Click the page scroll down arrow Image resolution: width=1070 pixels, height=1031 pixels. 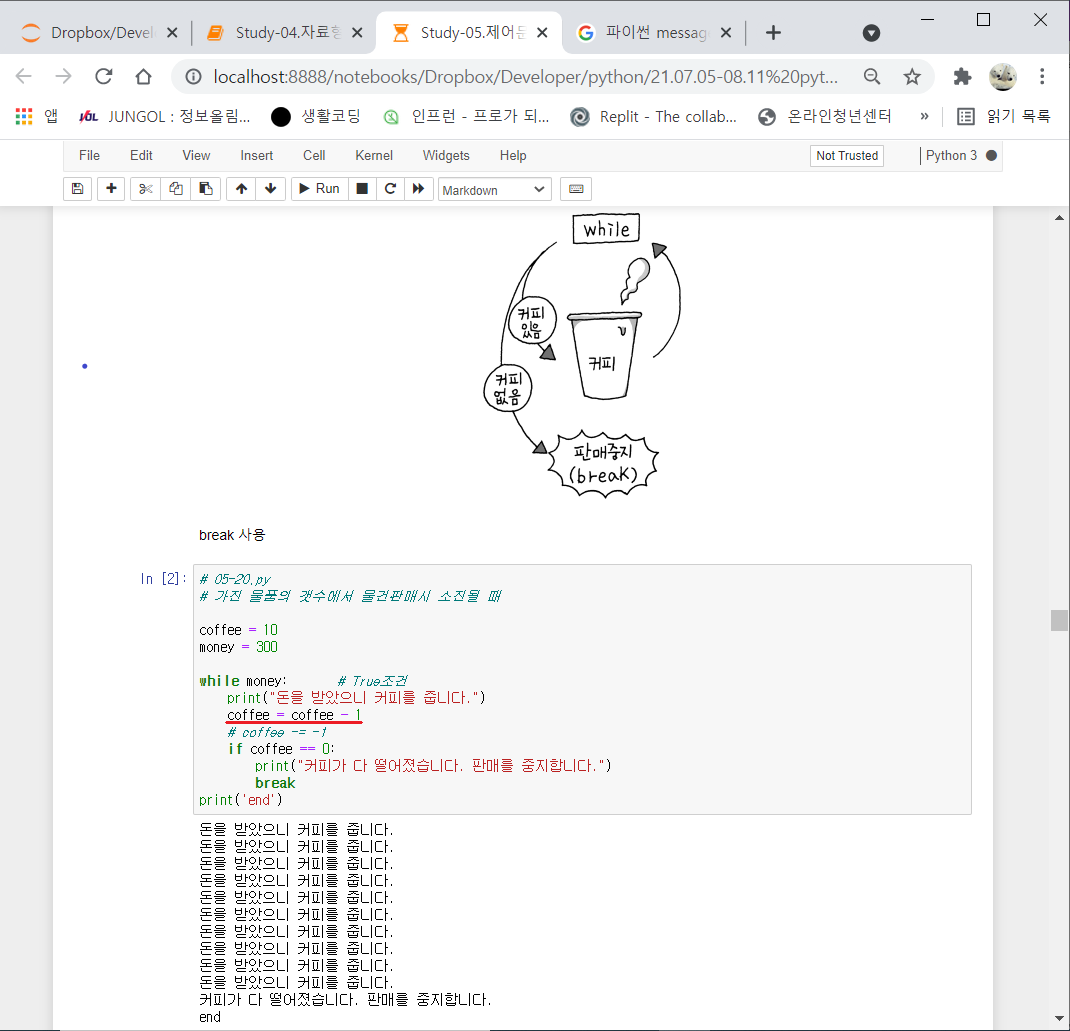[x=1059, y=1019]
